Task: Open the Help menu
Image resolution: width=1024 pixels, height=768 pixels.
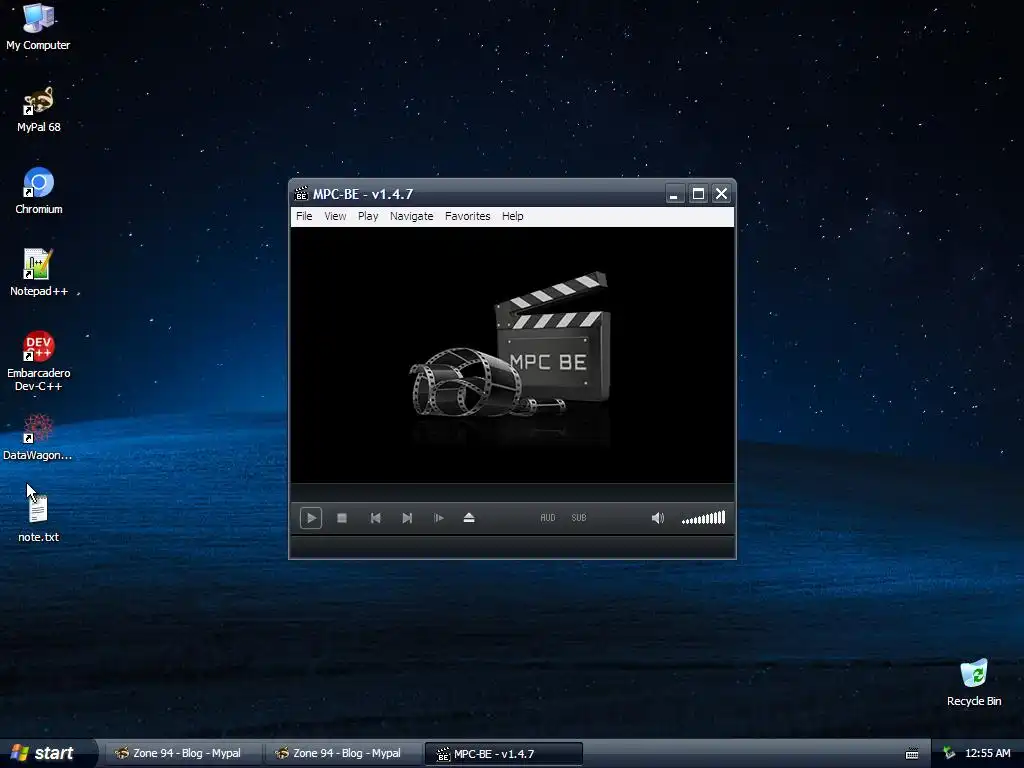Action: pyautogui.click(x=513, y=216)
